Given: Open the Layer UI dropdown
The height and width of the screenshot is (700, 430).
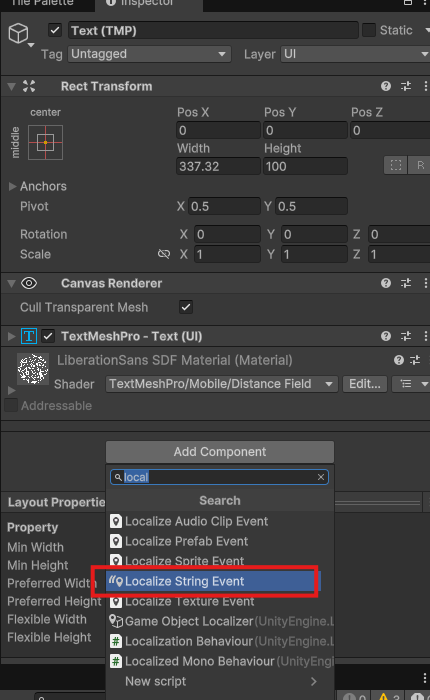Looking at the screenshot, I should tap(355, 54).
